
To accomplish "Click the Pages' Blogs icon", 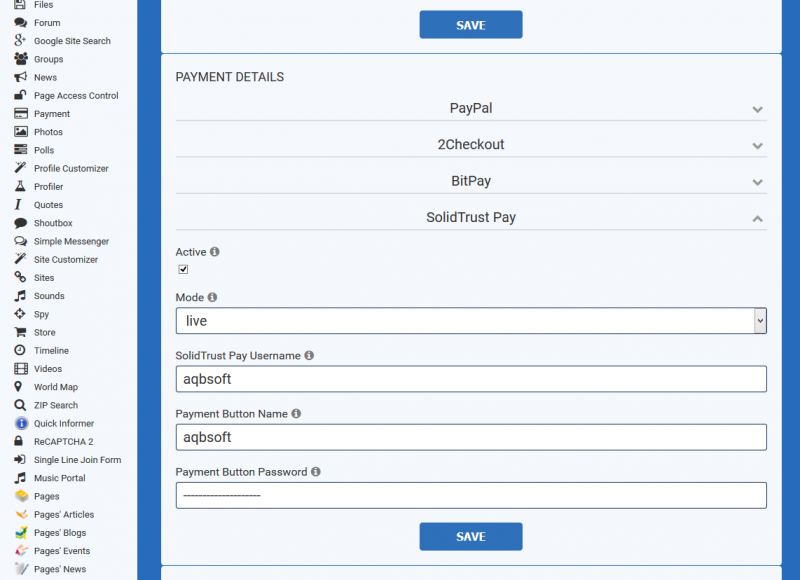I will (21, 533).
